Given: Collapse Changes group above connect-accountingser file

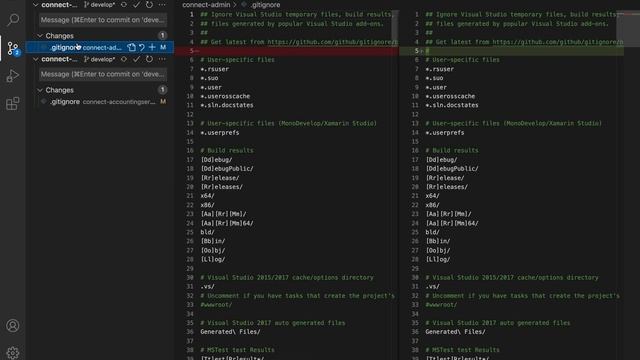Looking at the screenshot, I should click(40, 90).
